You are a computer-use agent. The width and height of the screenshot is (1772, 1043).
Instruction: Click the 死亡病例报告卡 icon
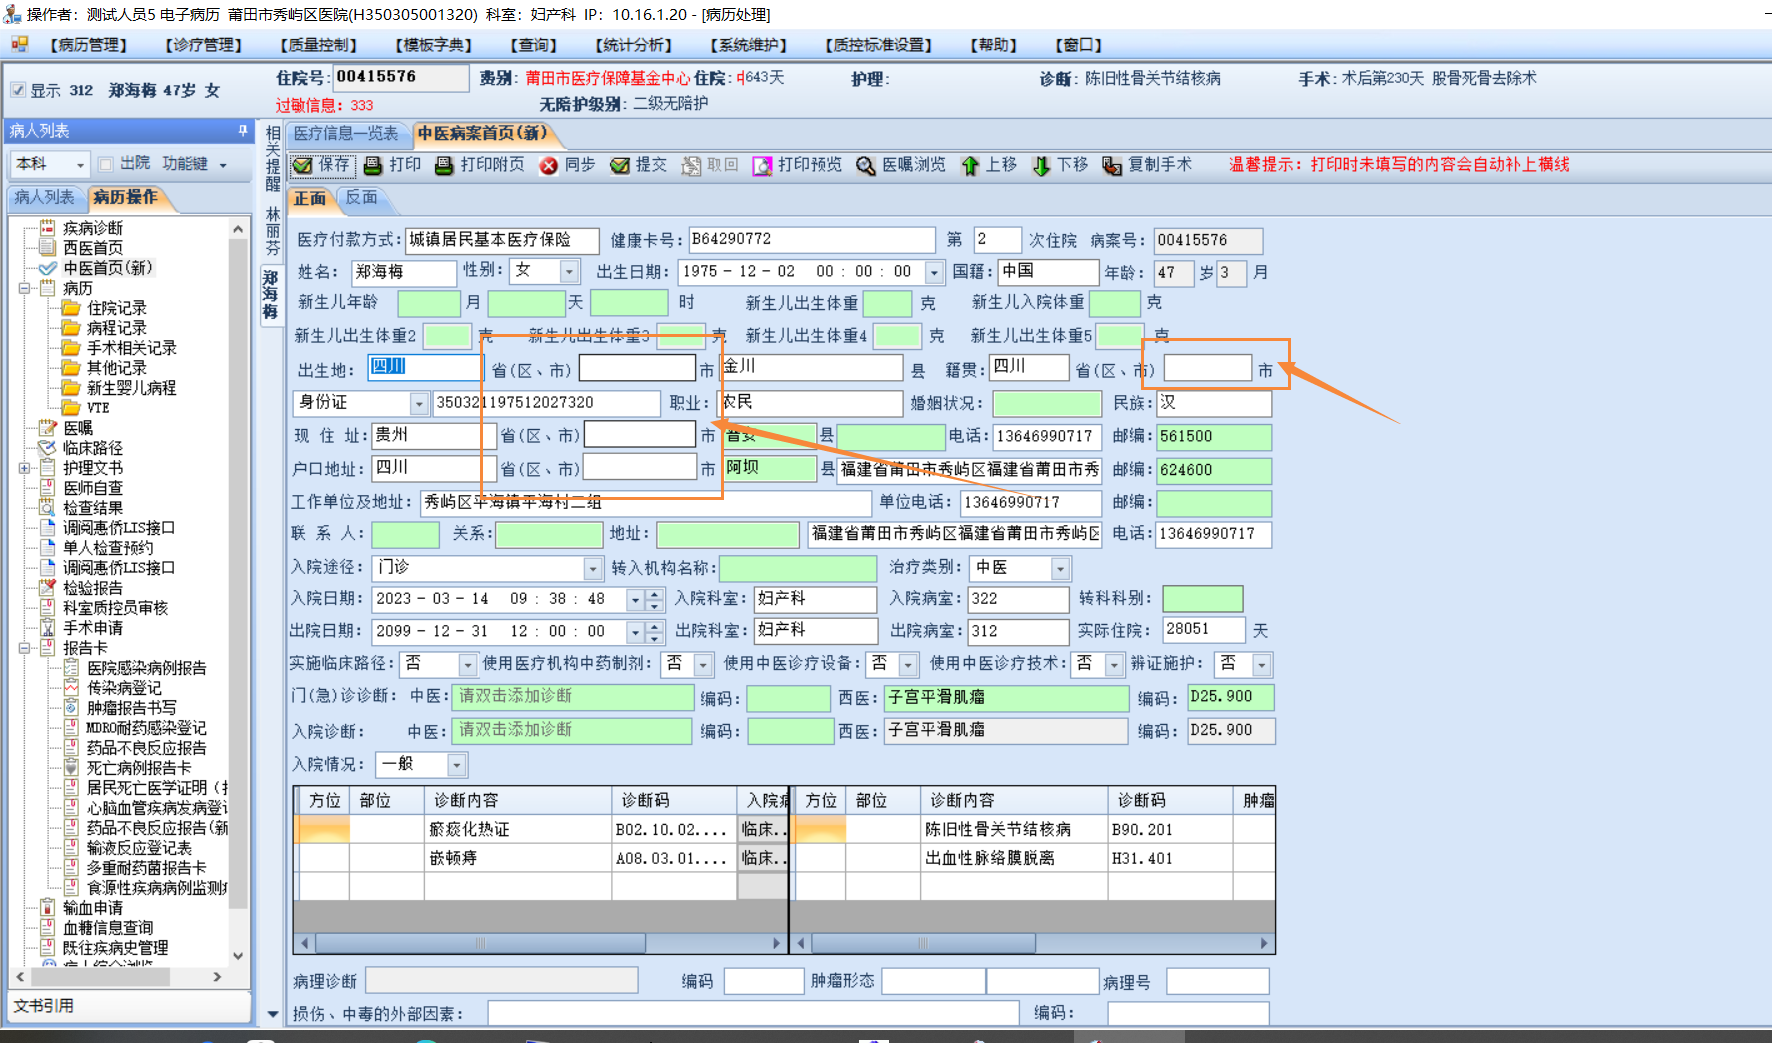point(71,768)
